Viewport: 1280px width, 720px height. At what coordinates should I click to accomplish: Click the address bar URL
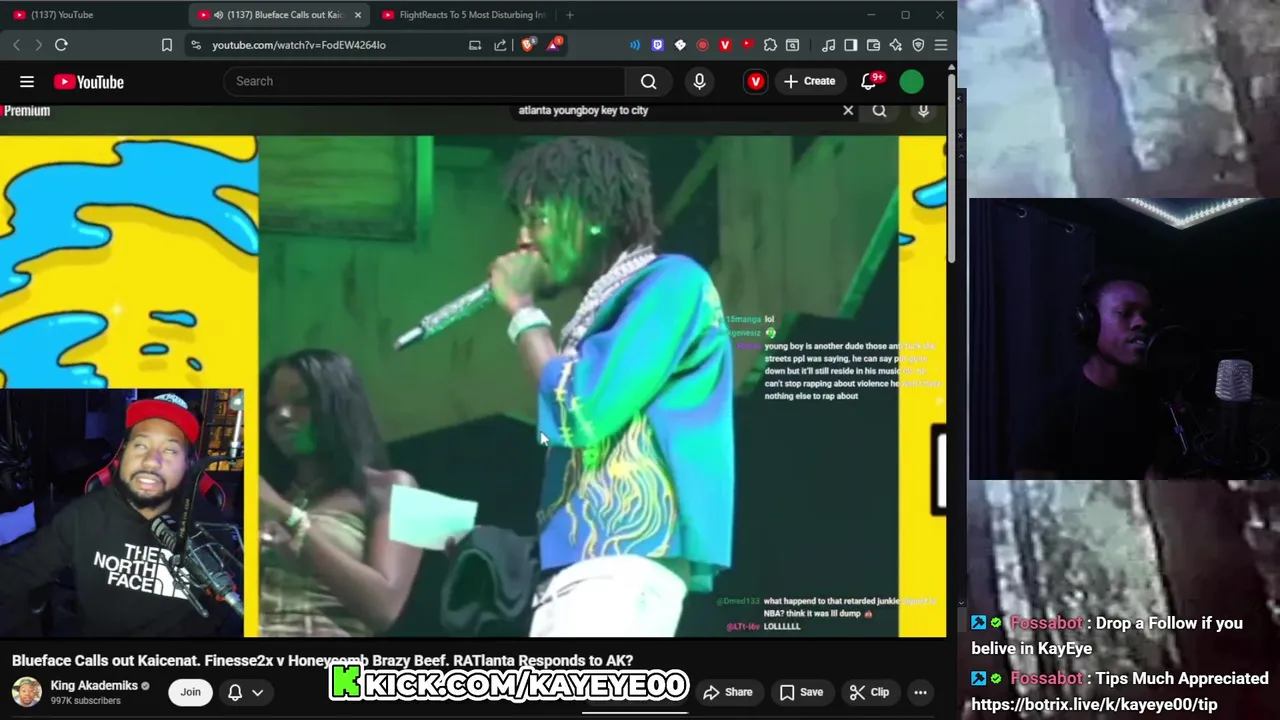pyautogui.click(x=299, y=45)
